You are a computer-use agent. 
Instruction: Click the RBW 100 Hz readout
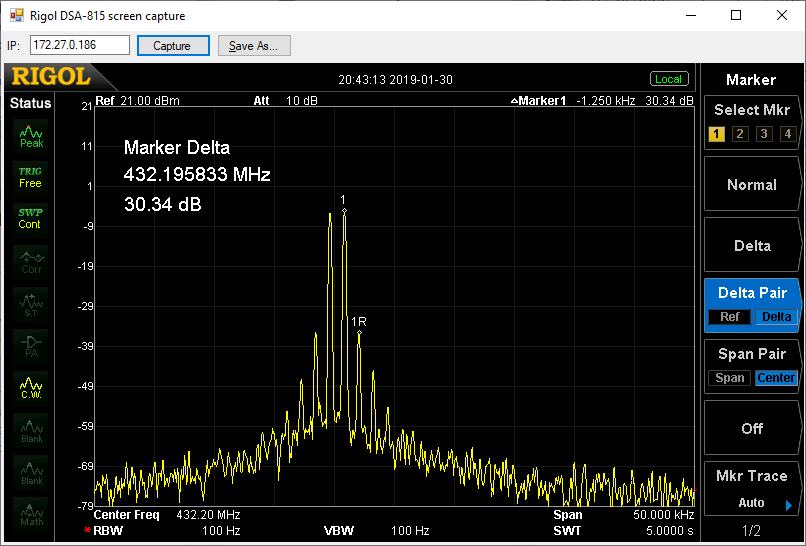point(163,531)
